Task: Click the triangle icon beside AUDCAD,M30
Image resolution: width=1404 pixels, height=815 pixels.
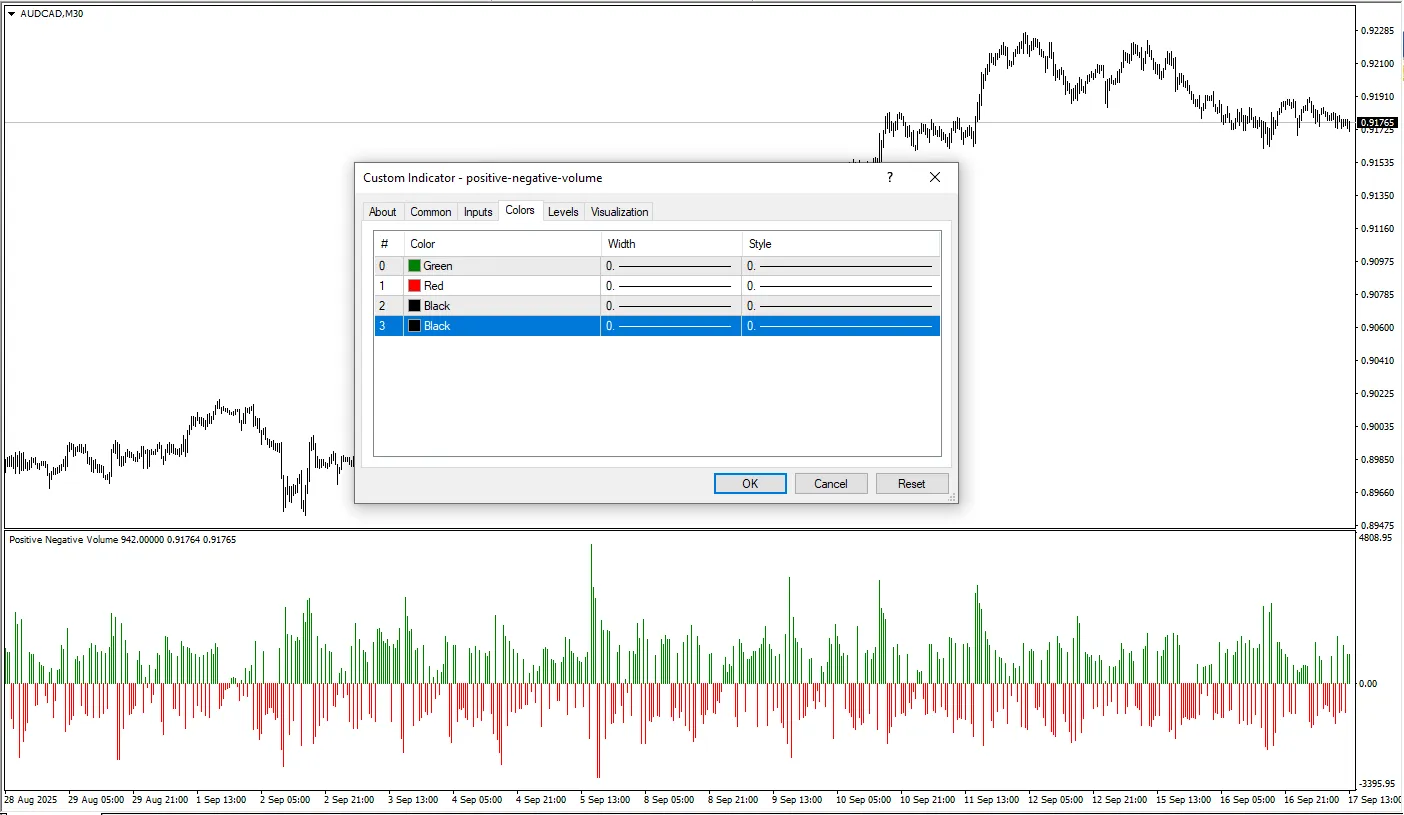Action: (x=11, y=14)
